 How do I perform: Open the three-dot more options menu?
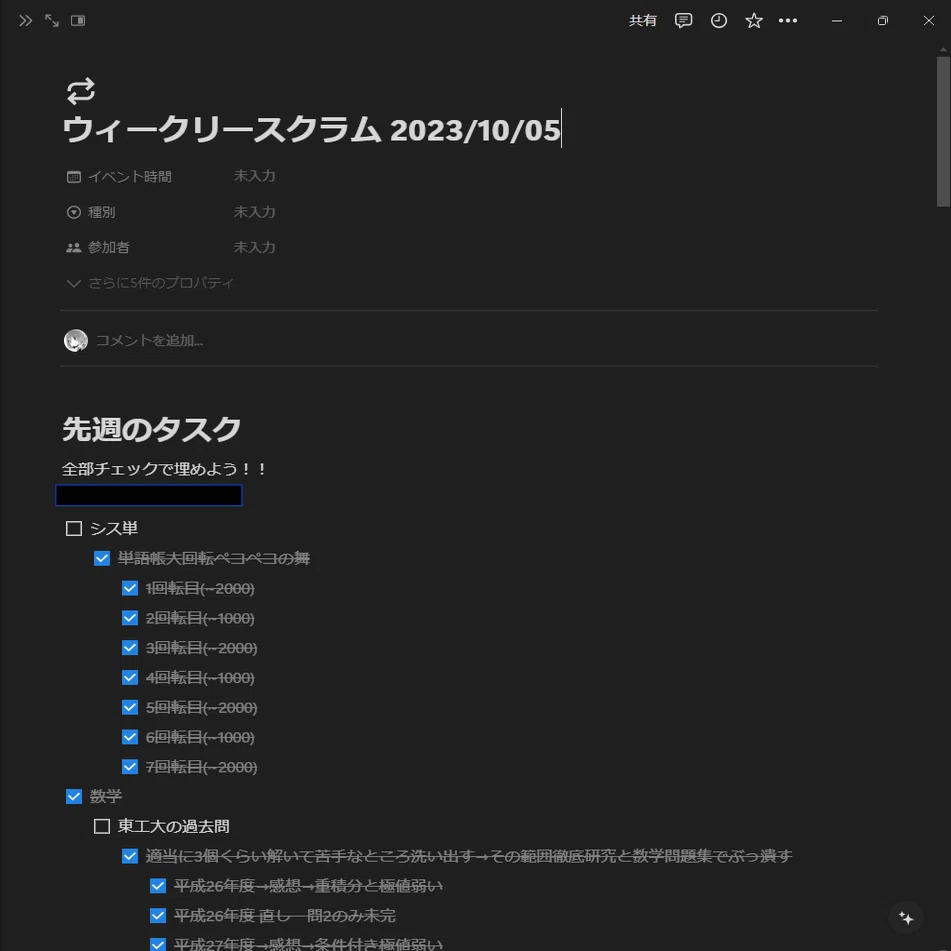pos(787,21)
